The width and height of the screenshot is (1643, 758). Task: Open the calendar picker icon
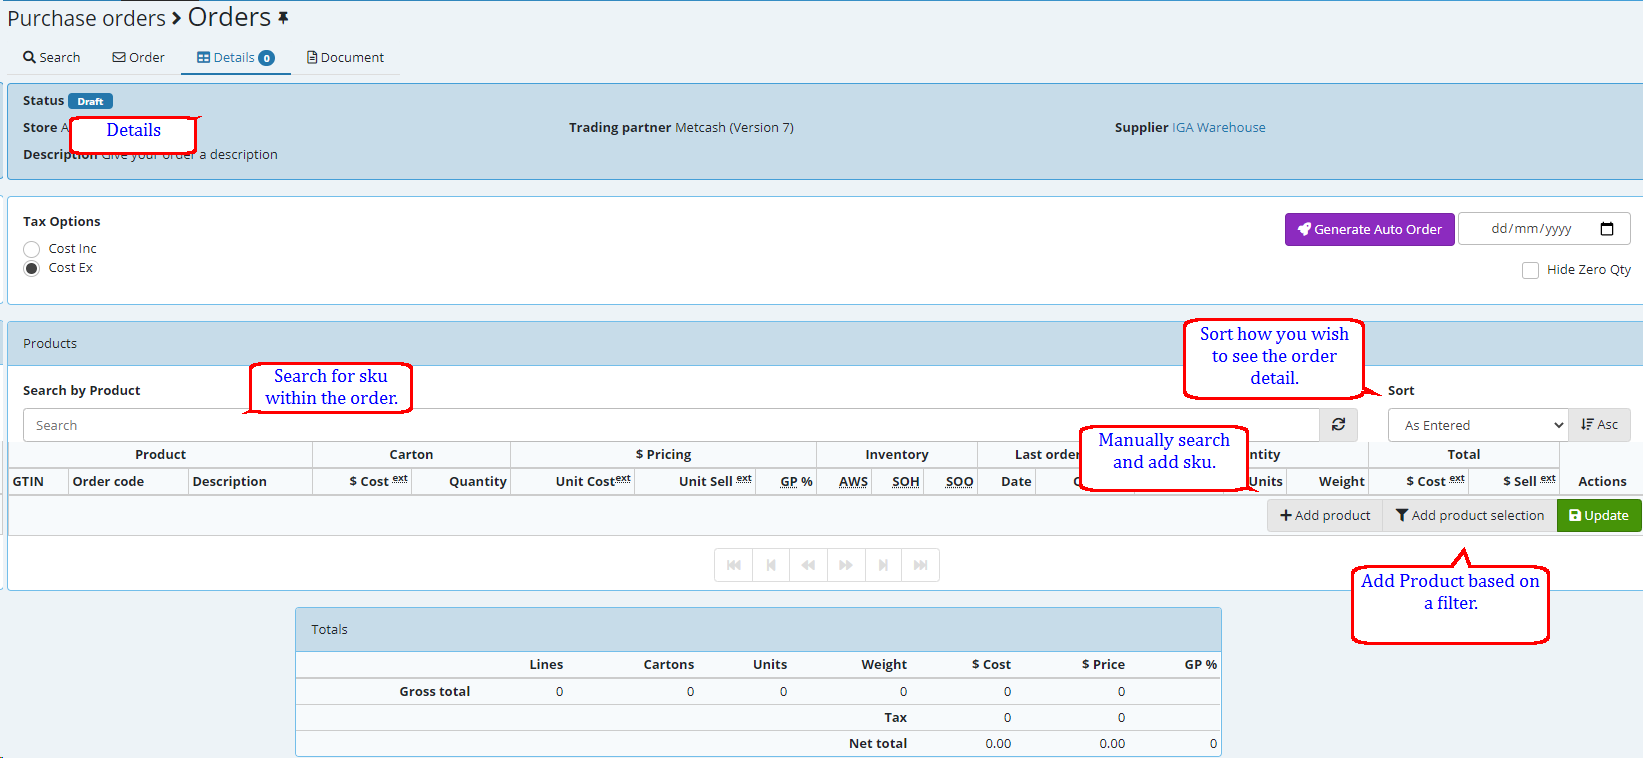[1607, 229]
